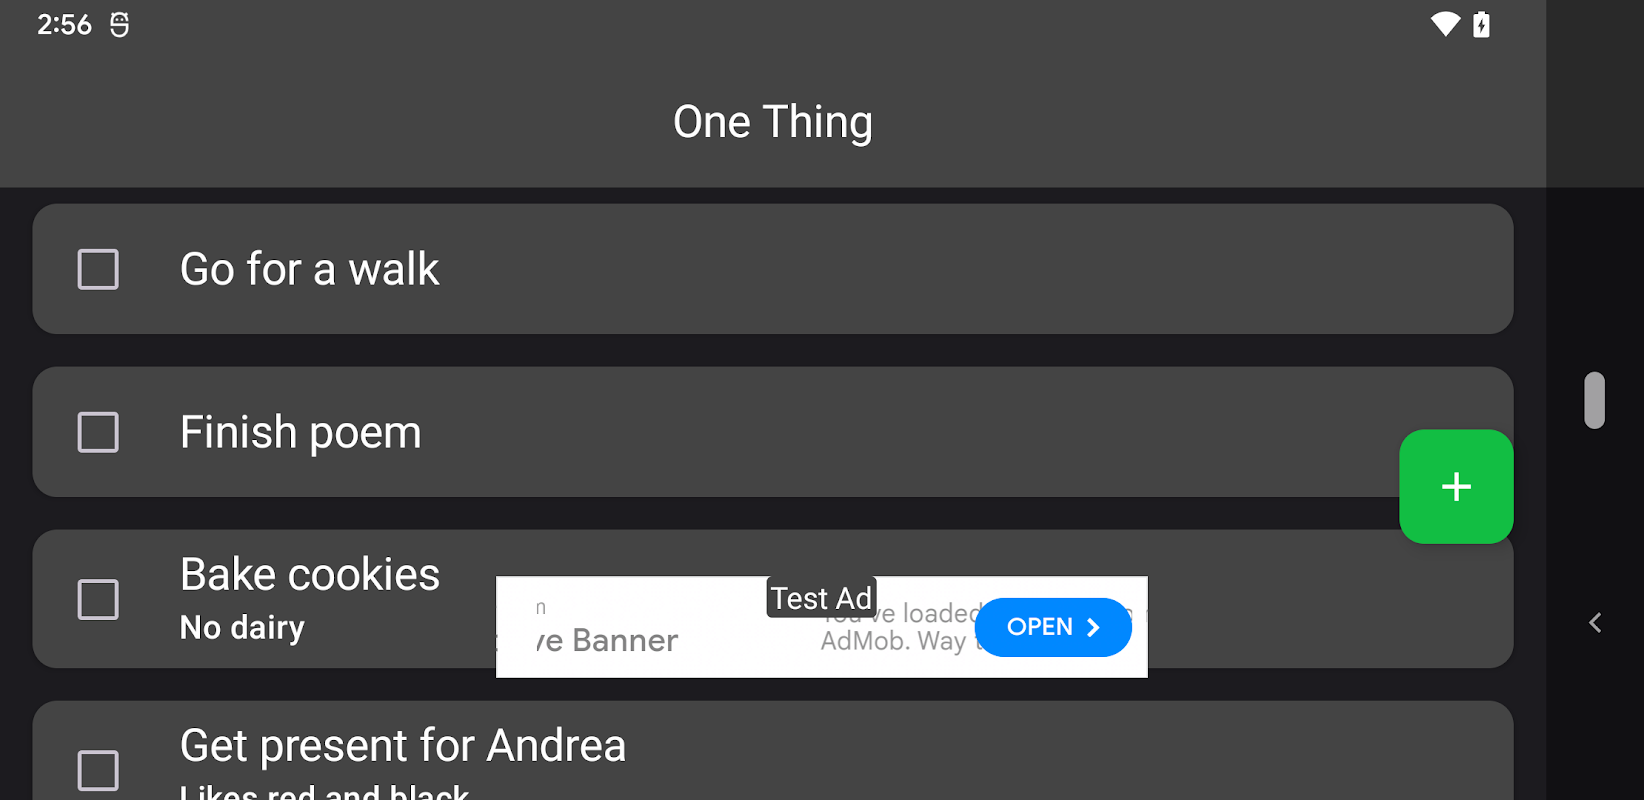Tick the Bake cookies checkbox
The height and width of the screenshot is (800, 1644).
(98, 600)
